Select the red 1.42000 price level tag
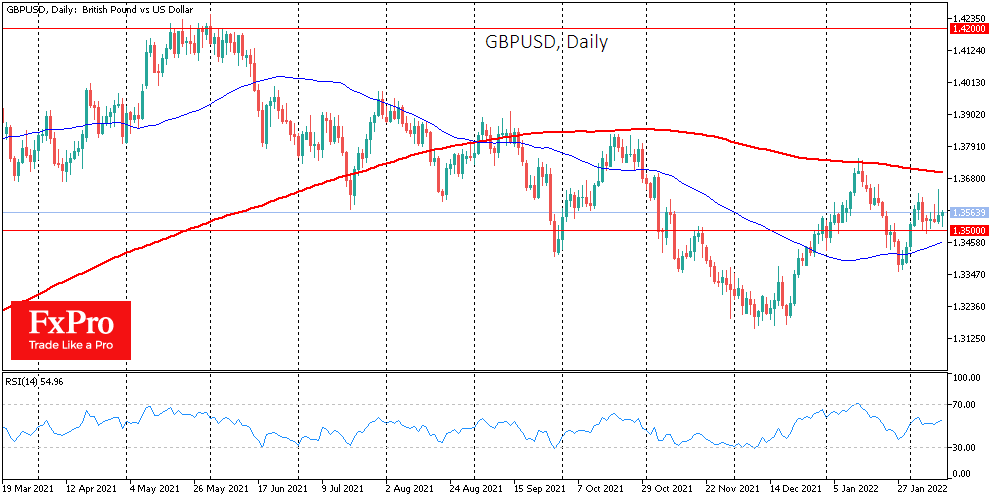Viewport: 1000px width, 500px height. pyautogui.click(x=970, y=30)
